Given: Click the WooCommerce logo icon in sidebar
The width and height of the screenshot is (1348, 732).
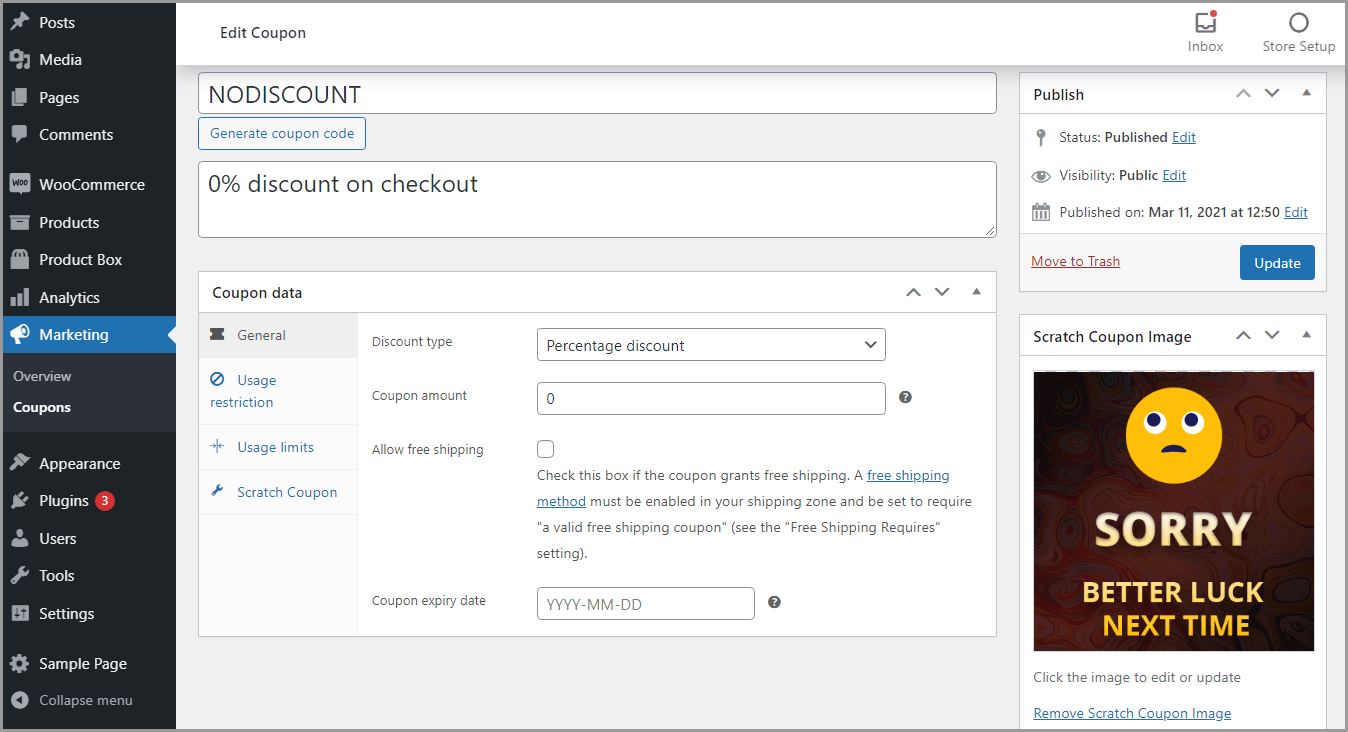Looking at the screenshot, I should pos(19,184).
